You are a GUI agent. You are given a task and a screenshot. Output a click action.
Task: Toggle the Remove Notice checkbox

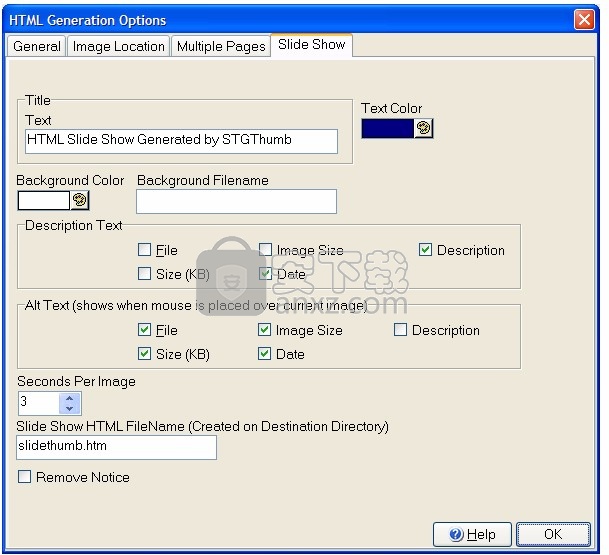(x=25, y=477)
